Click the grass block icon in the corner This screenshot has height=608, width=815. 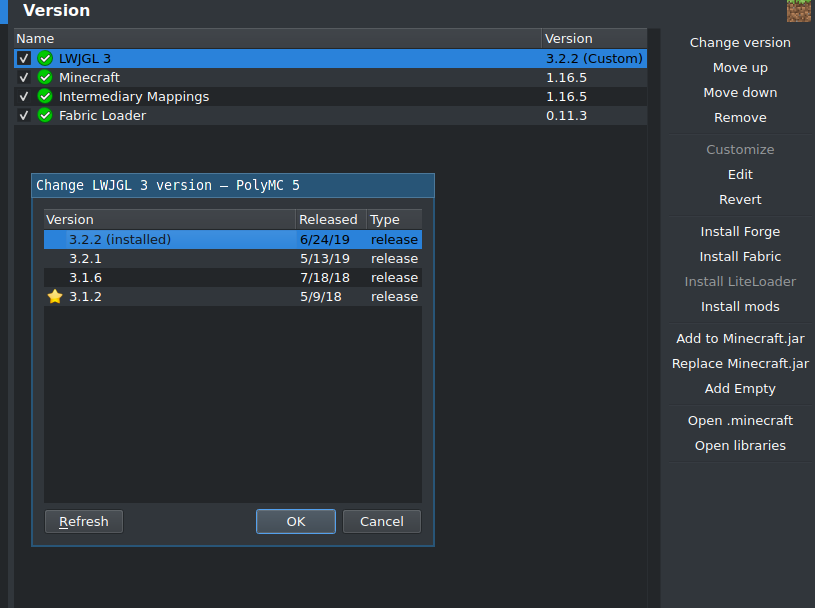click(798, 11)
